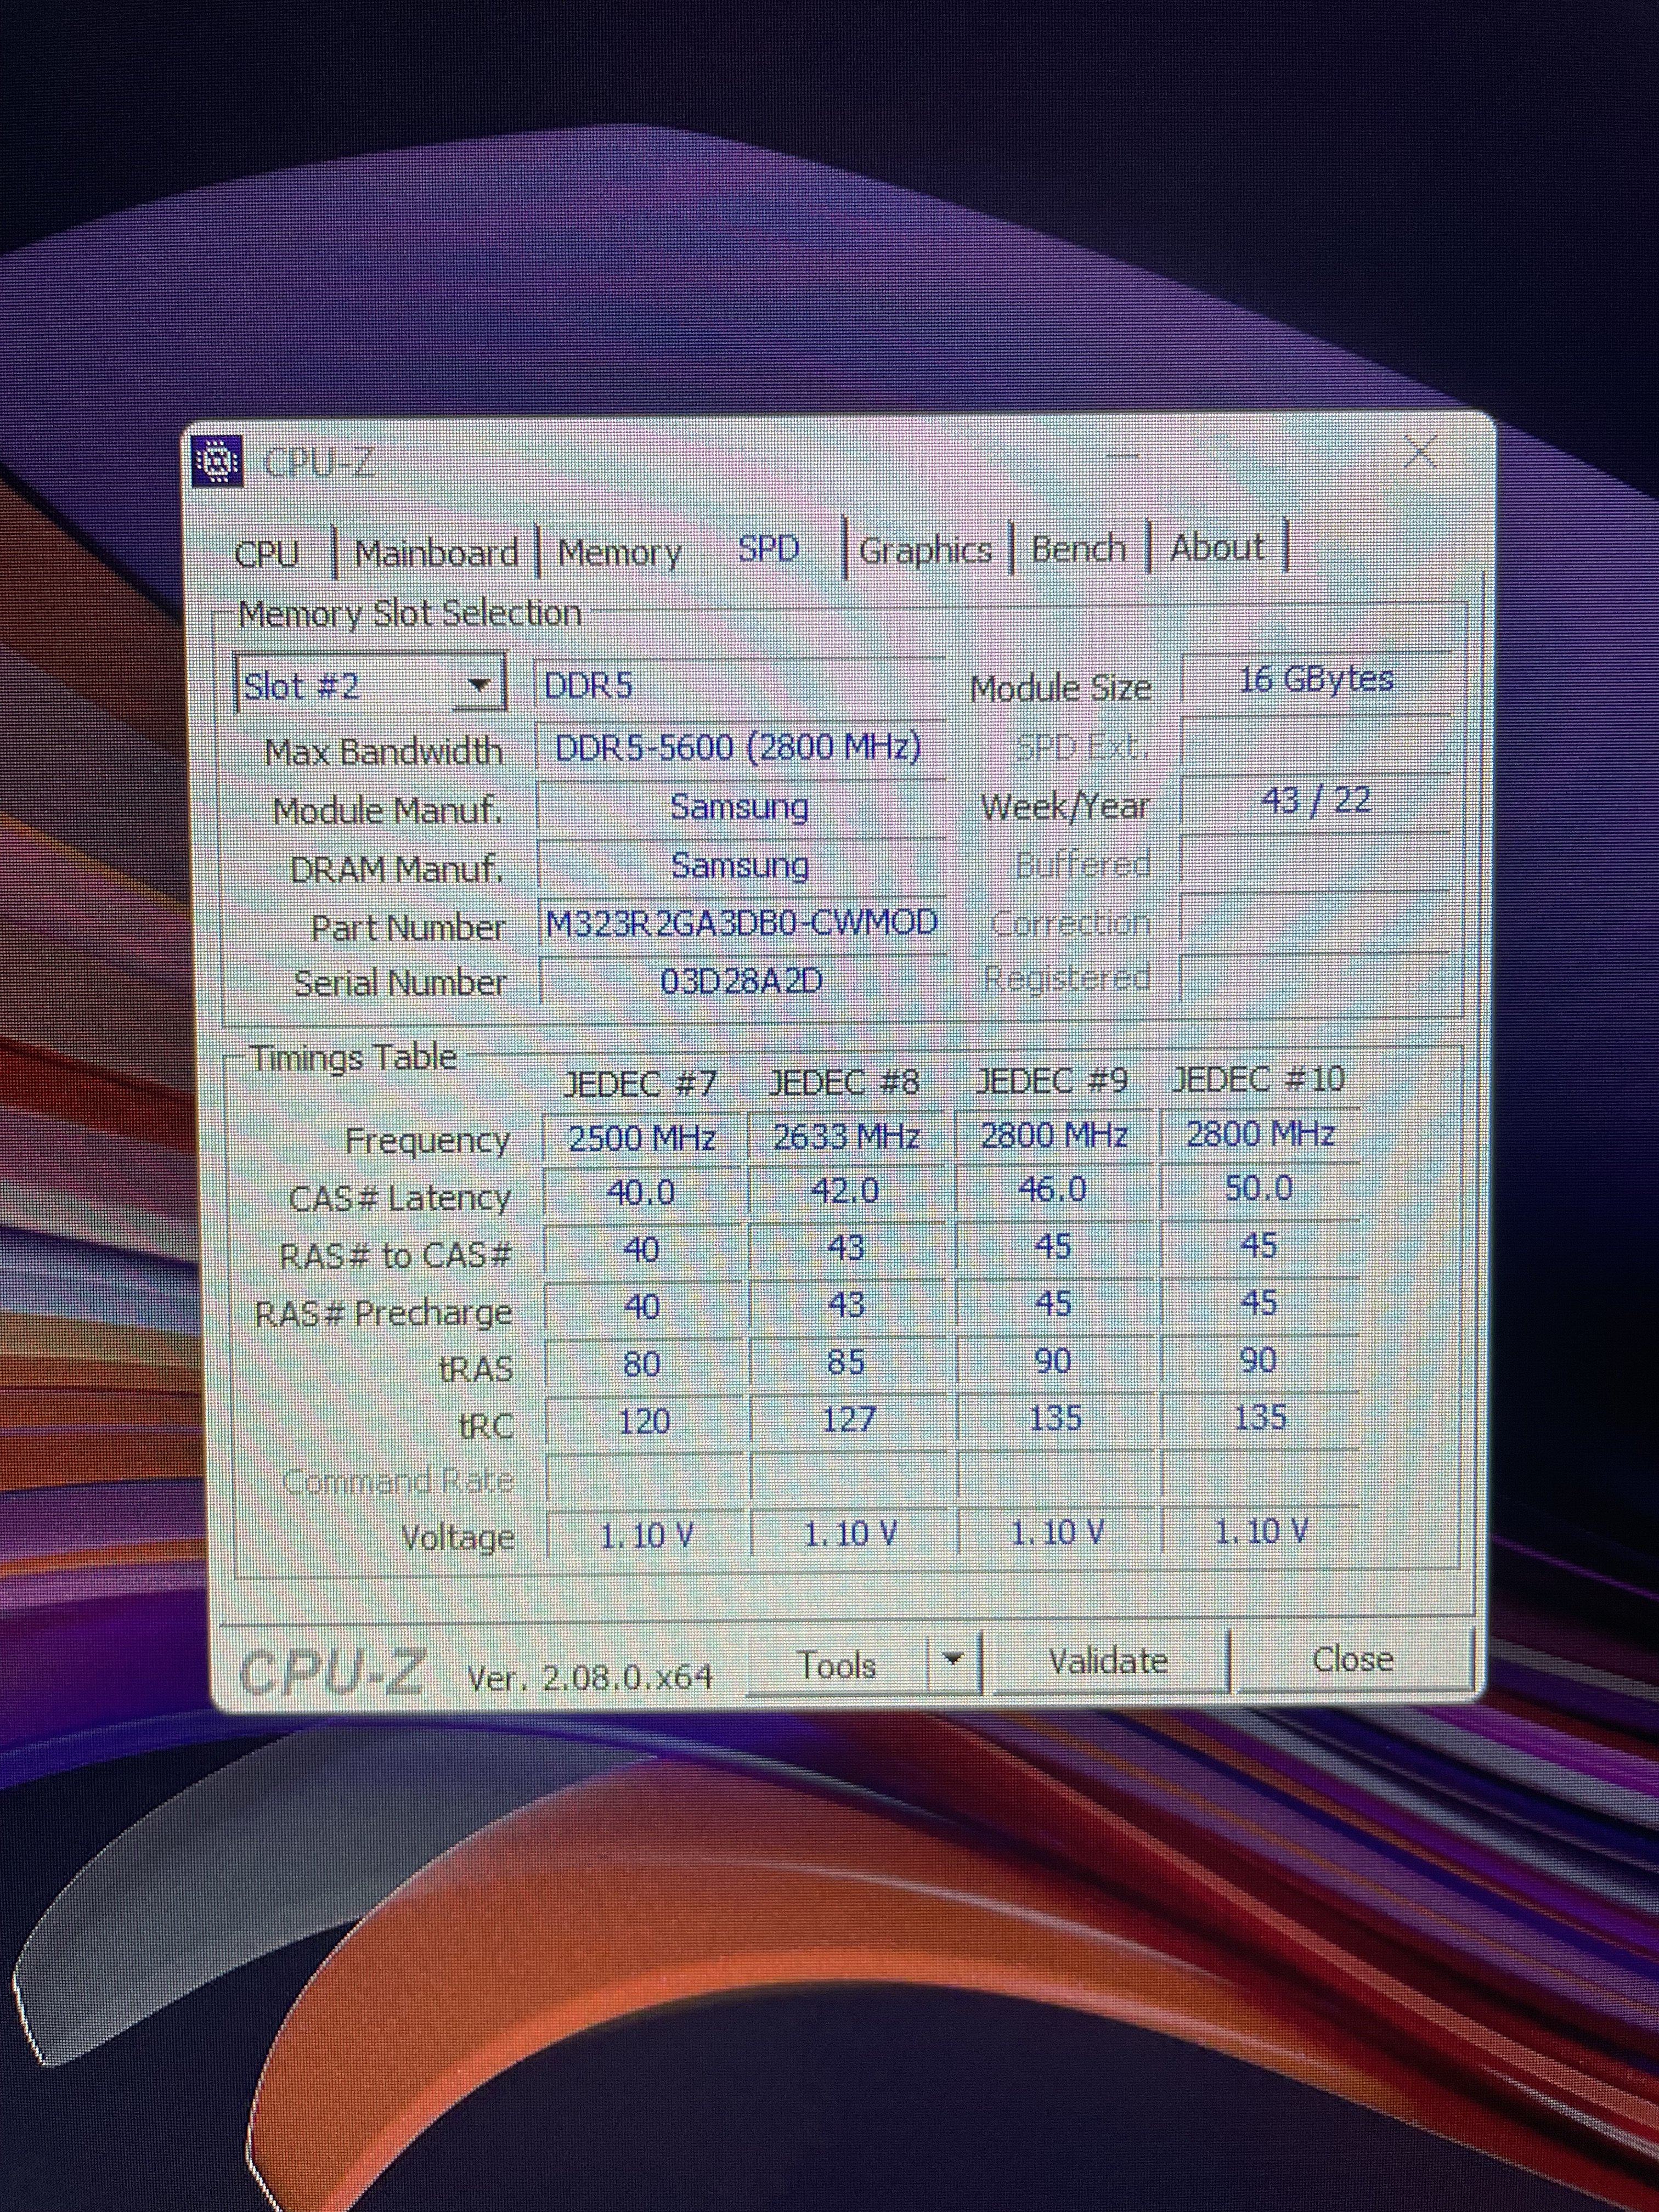Click the Max Bandwidth label

coord(383,751)
